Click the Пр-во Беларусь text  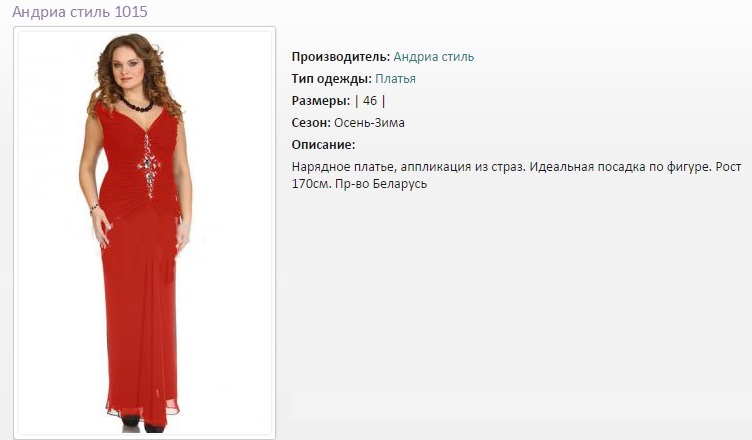tap(381, 184)
